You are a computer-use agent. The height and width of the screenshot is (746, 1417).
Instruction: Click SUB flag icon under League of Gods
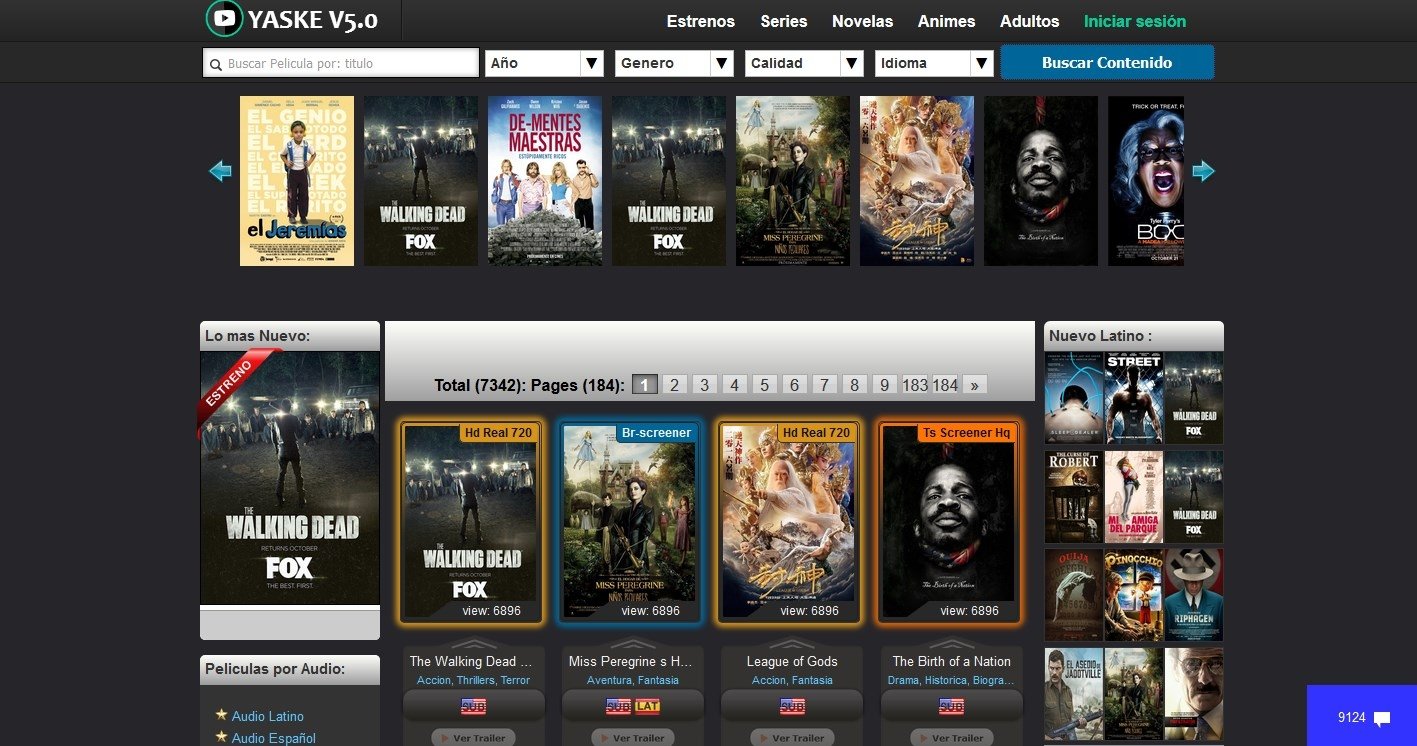[x=792, y=707]
